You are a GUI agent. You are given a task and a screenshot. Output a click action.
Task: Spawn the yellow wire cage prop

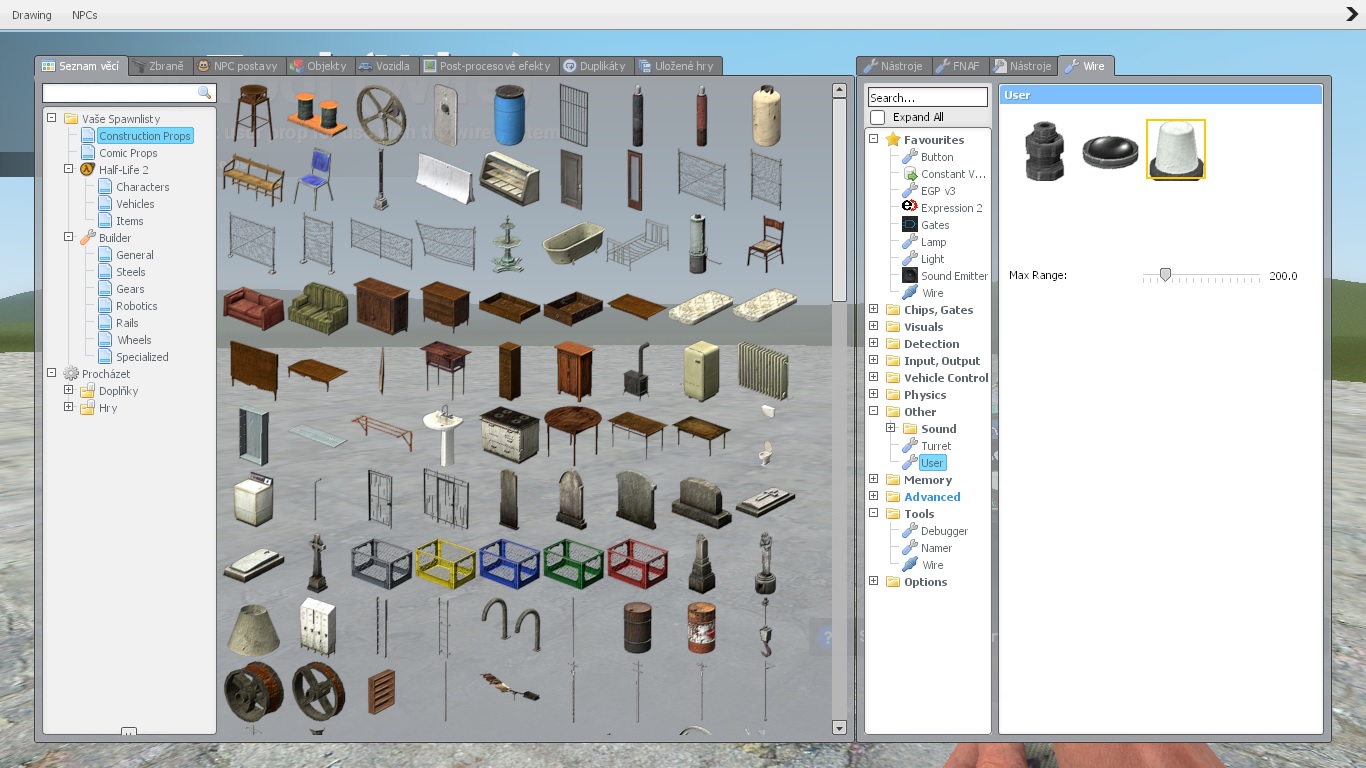pos(445,565)
